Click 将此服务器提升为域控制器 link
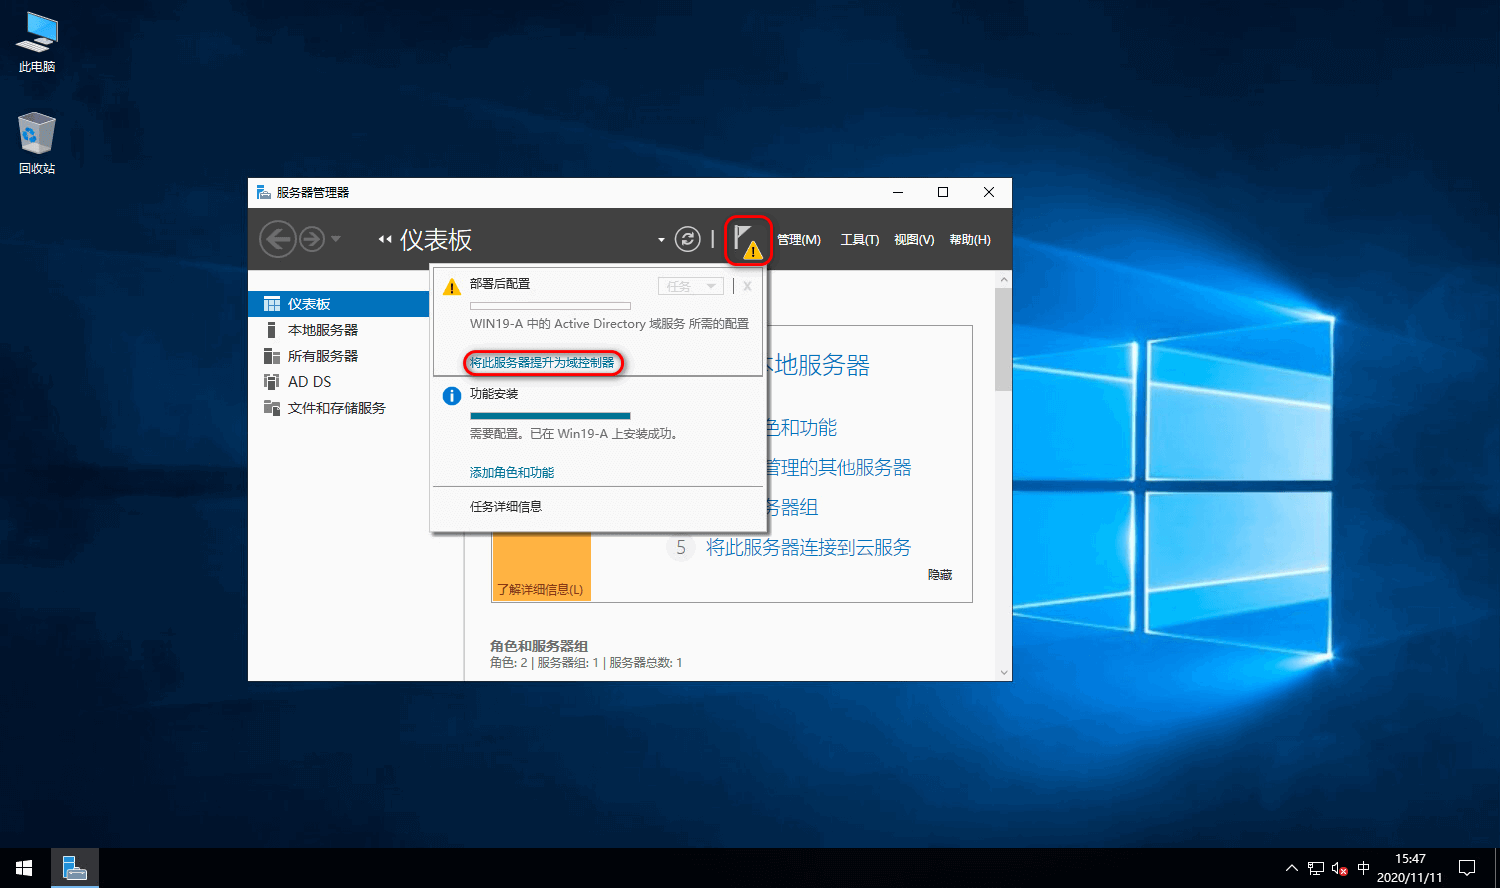1500x888 pixels. pos(542,363)
